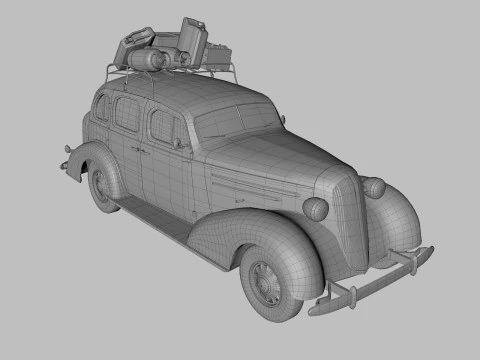Click the hood side trim vents
Image resolution: width=480 pixels, height=360 pixels.
click(x=255, y=187)
